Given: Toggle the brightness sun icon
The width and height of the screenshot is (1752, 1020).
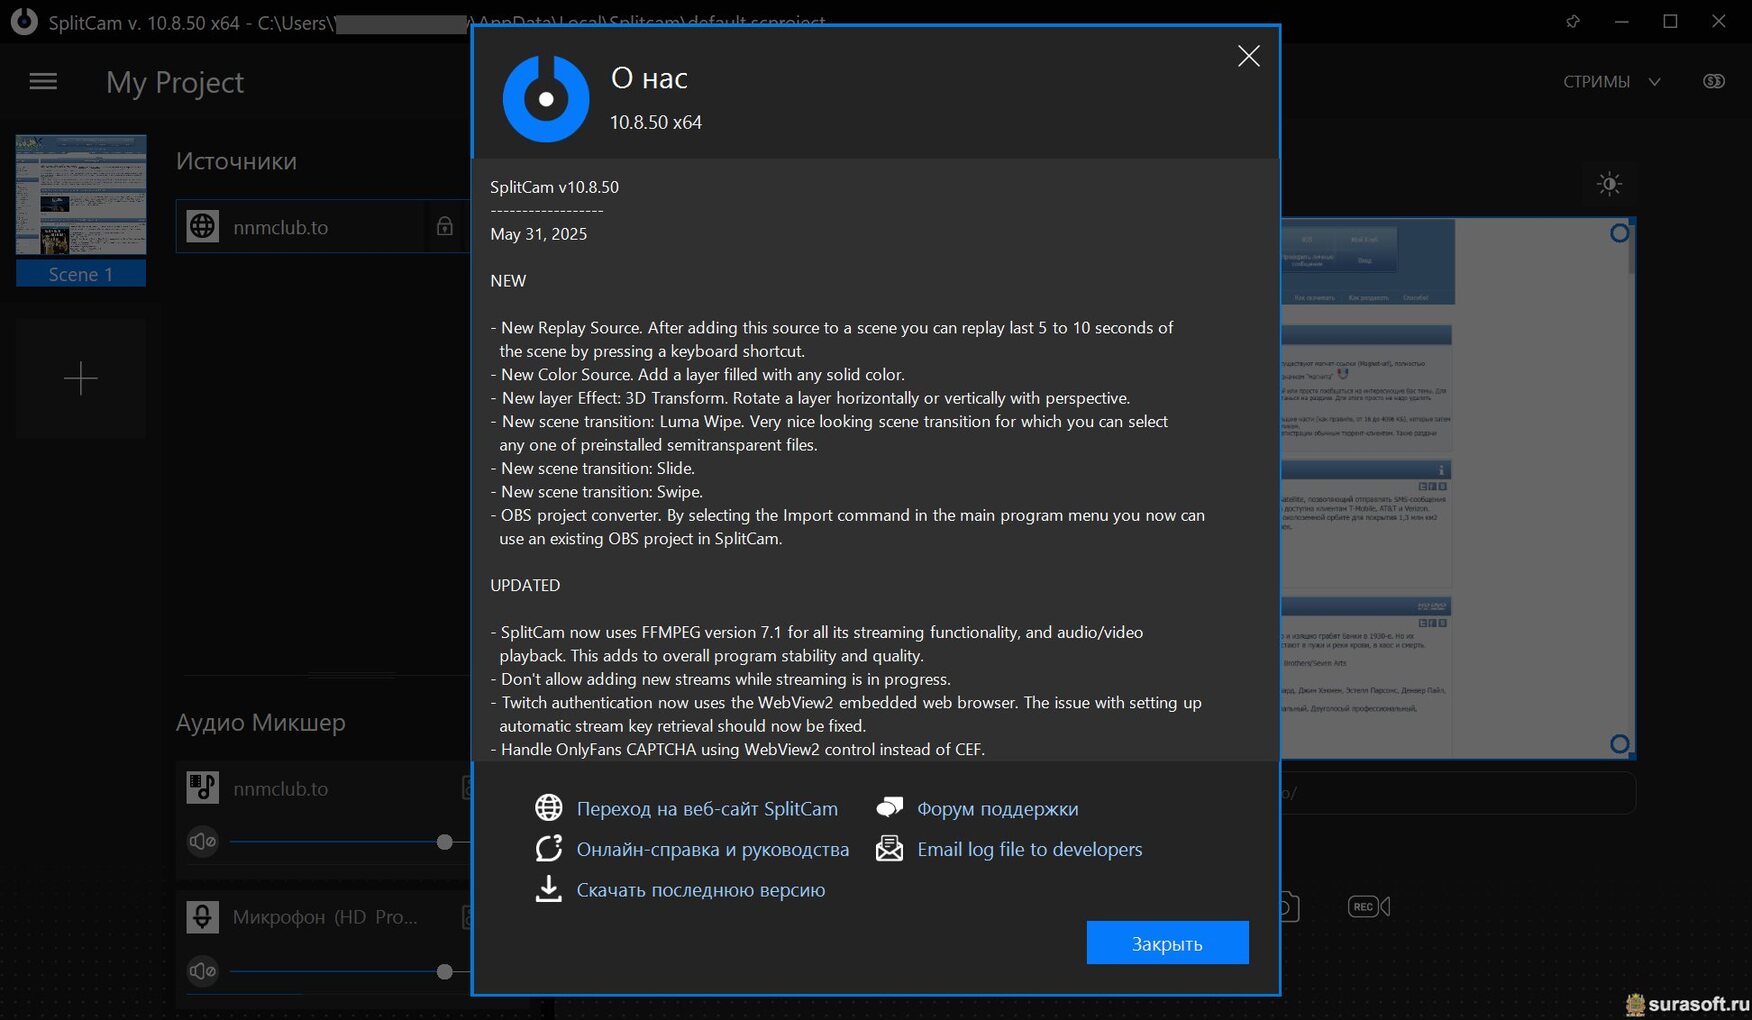Looking at the screenshot, I should coord(1609,184).
